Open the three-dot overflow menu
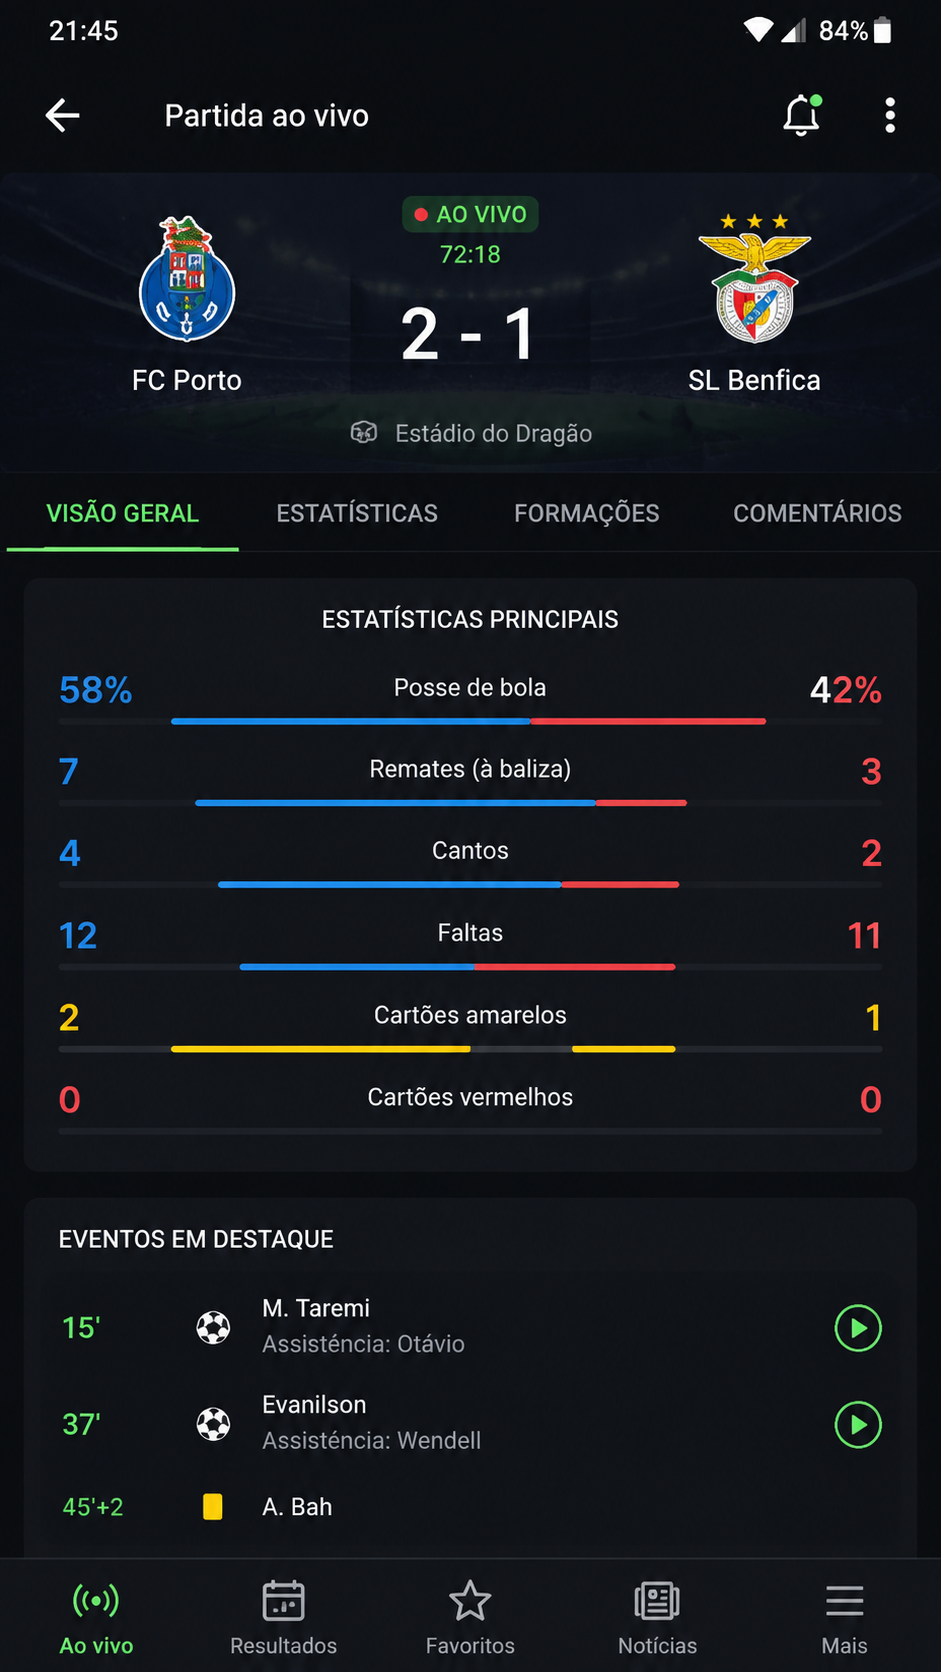Image resolution: width=941 pixels, height=1672 pixels. pos(890,116)
